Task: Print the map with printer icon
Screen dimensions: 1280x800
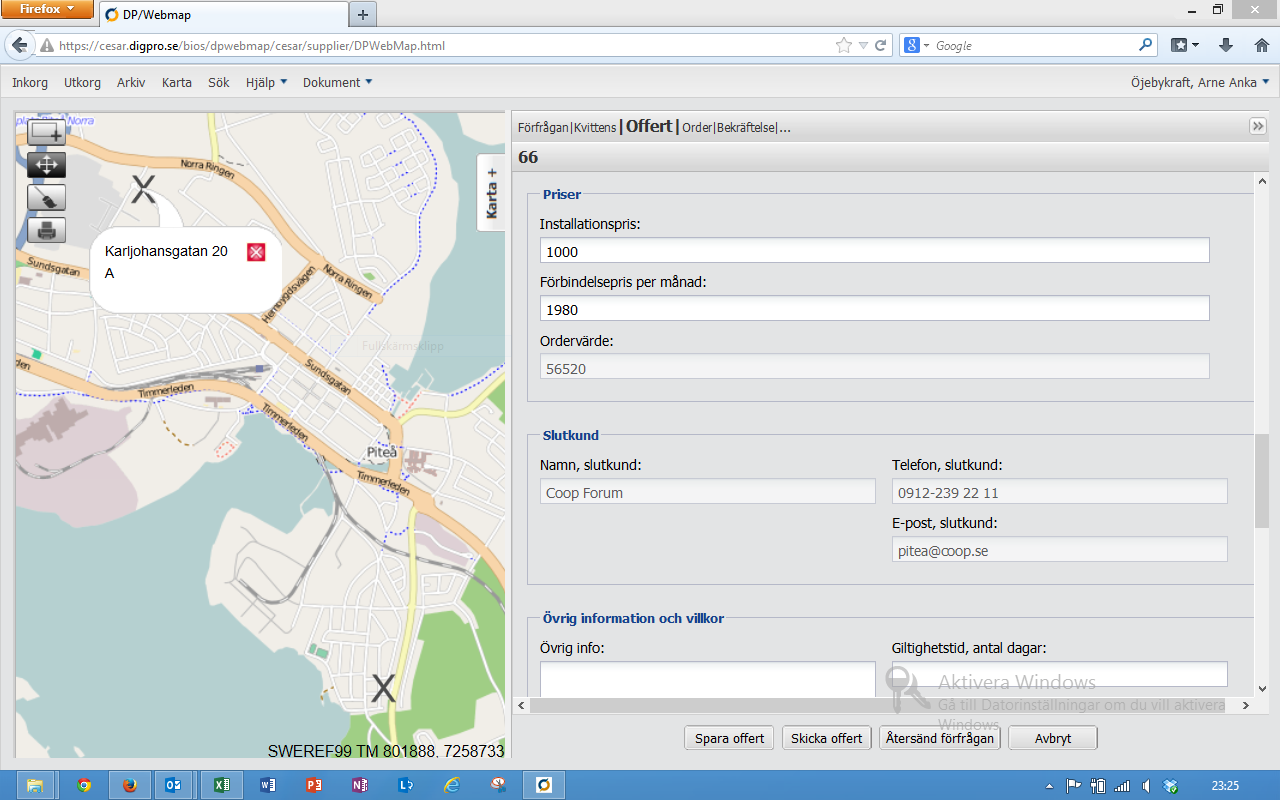Action: click(46, 229)
